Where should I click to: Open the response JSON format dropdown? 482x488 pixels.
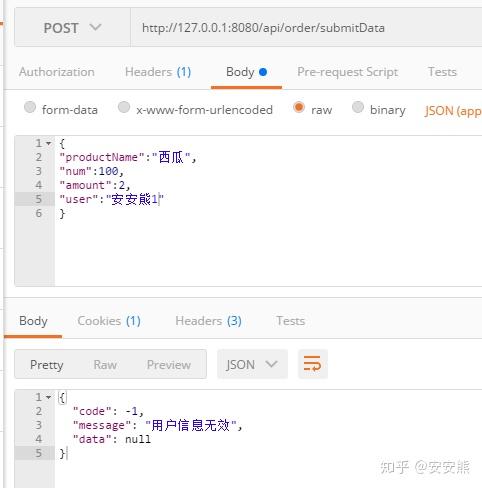252,364
